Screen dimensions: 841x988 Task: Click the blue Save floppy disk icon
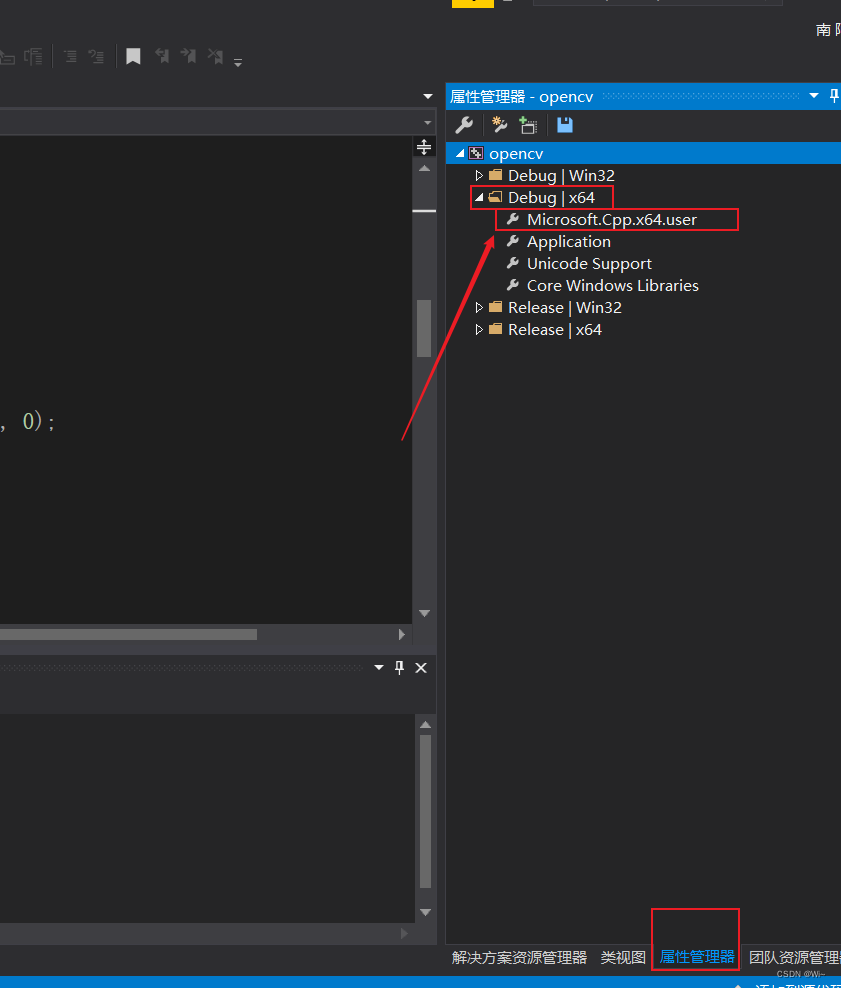(565, 125)
